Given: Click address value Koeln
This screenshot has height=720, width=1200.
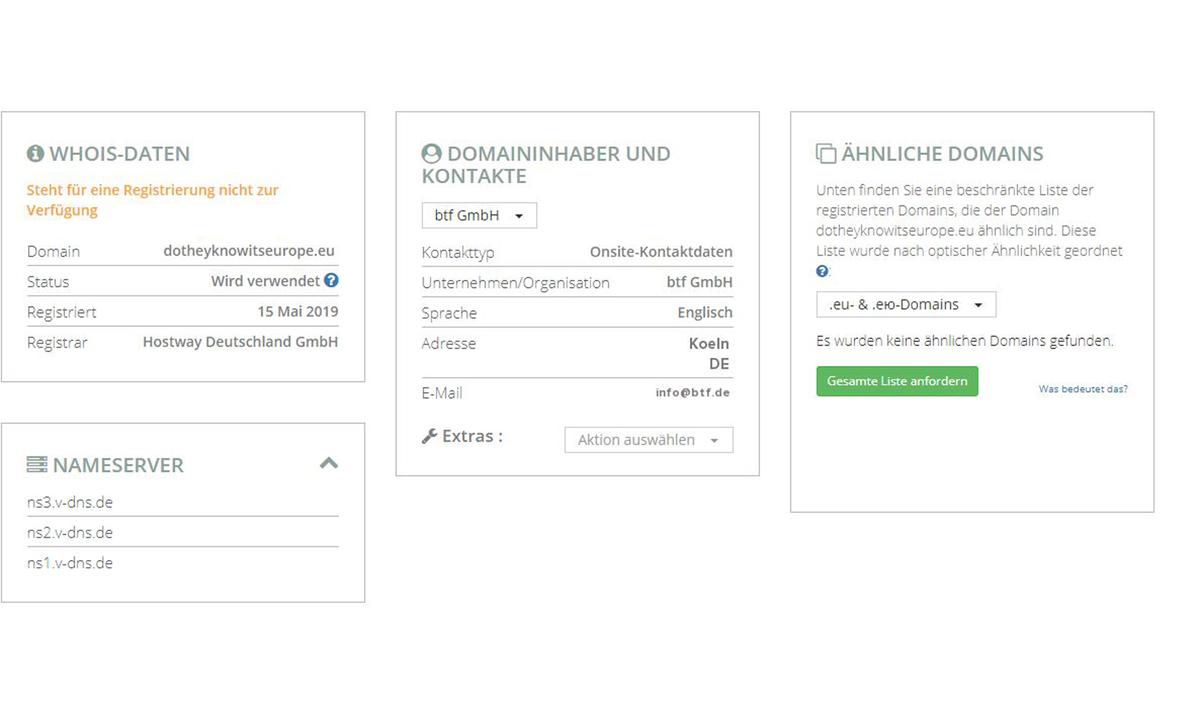Looking at the screenshot, I should click(709, 343).
